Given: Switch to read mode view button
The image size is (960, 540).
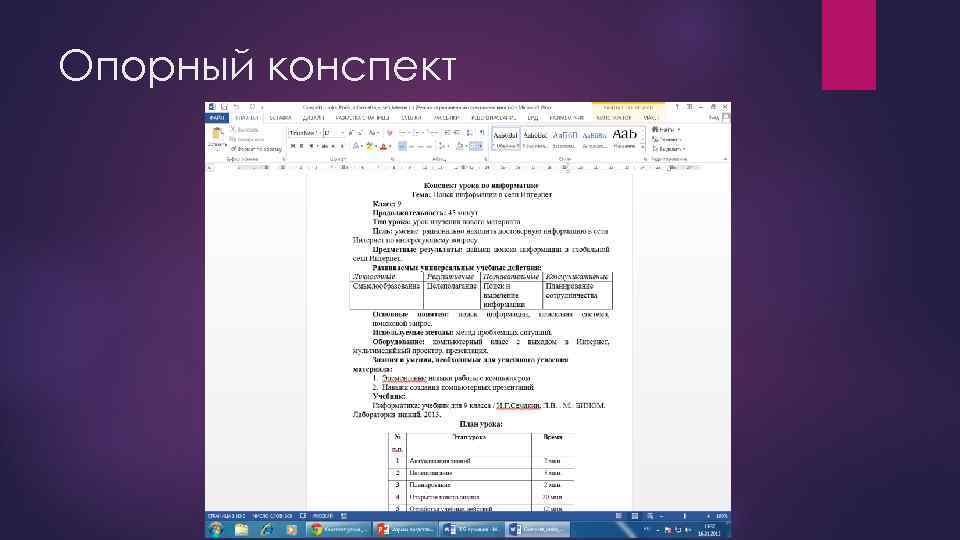Looking at the screenshot, I should point(618,516).
